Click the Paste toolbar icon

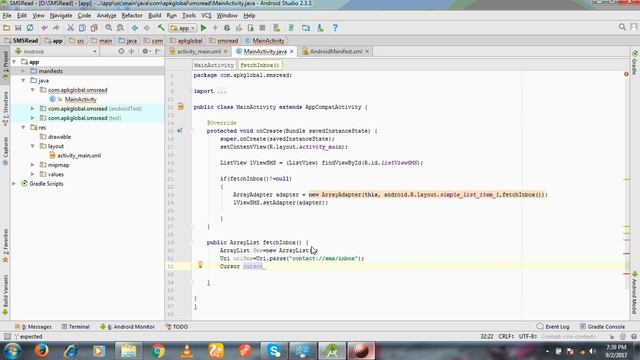[94, 28]
